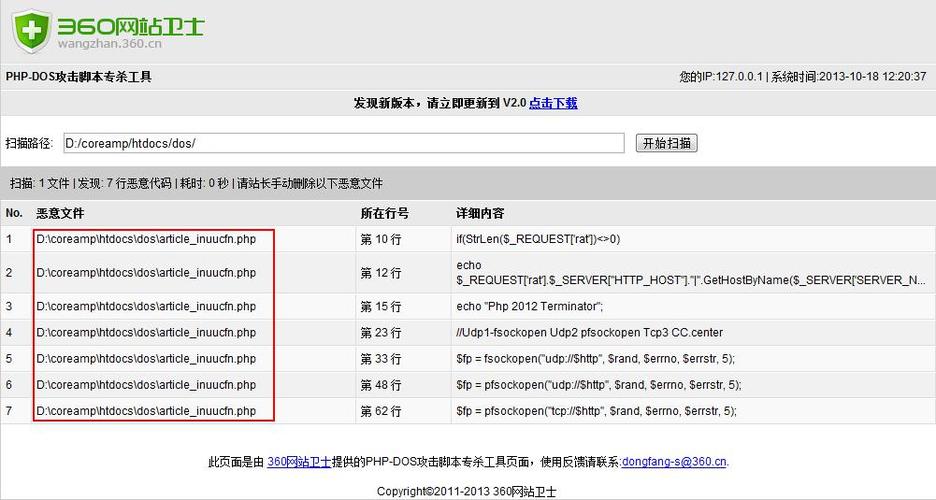
Task: Click the No. column header
Action: [14, 213]
